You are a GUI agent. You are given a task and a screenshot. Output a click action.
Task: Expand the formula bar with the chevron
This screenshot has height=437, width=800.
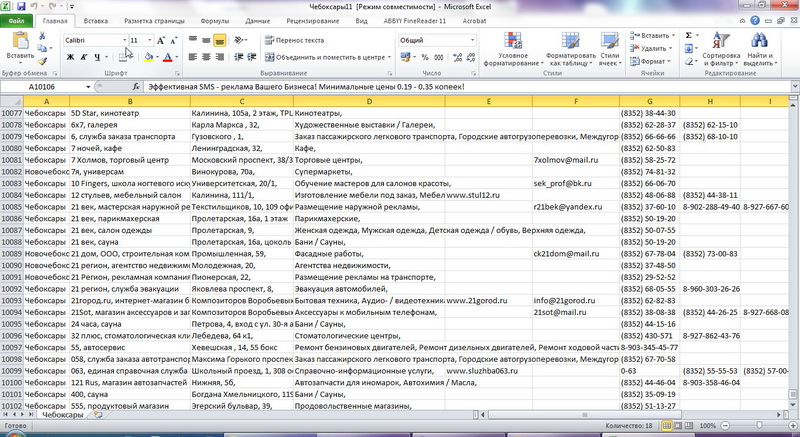click(795, 87)
